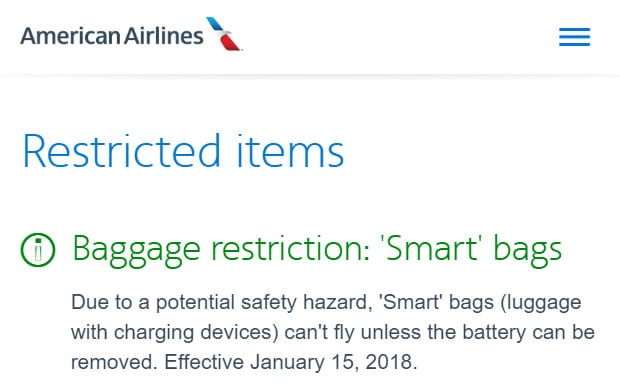Select the 'Restricted items' page heading
The height and width of the screenshot is (388, 620).
(x=183, y=151)
